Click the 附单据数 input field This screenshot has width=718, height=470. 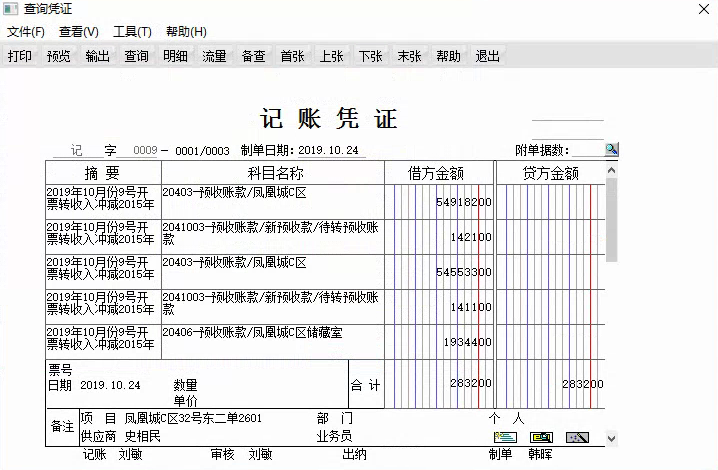[x=587, y=149]
